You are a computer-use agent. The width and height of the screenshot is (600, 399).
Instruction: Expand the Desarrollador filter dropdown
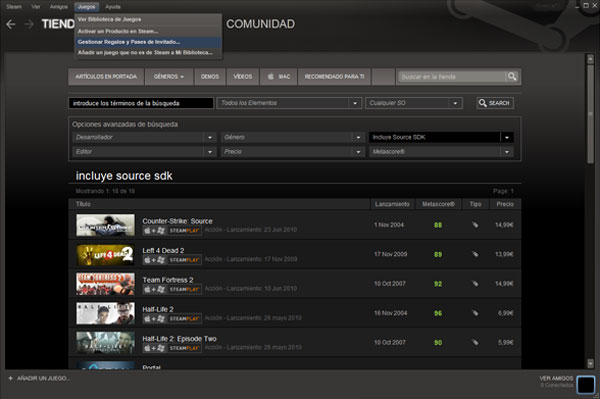(x=144, y=137)
